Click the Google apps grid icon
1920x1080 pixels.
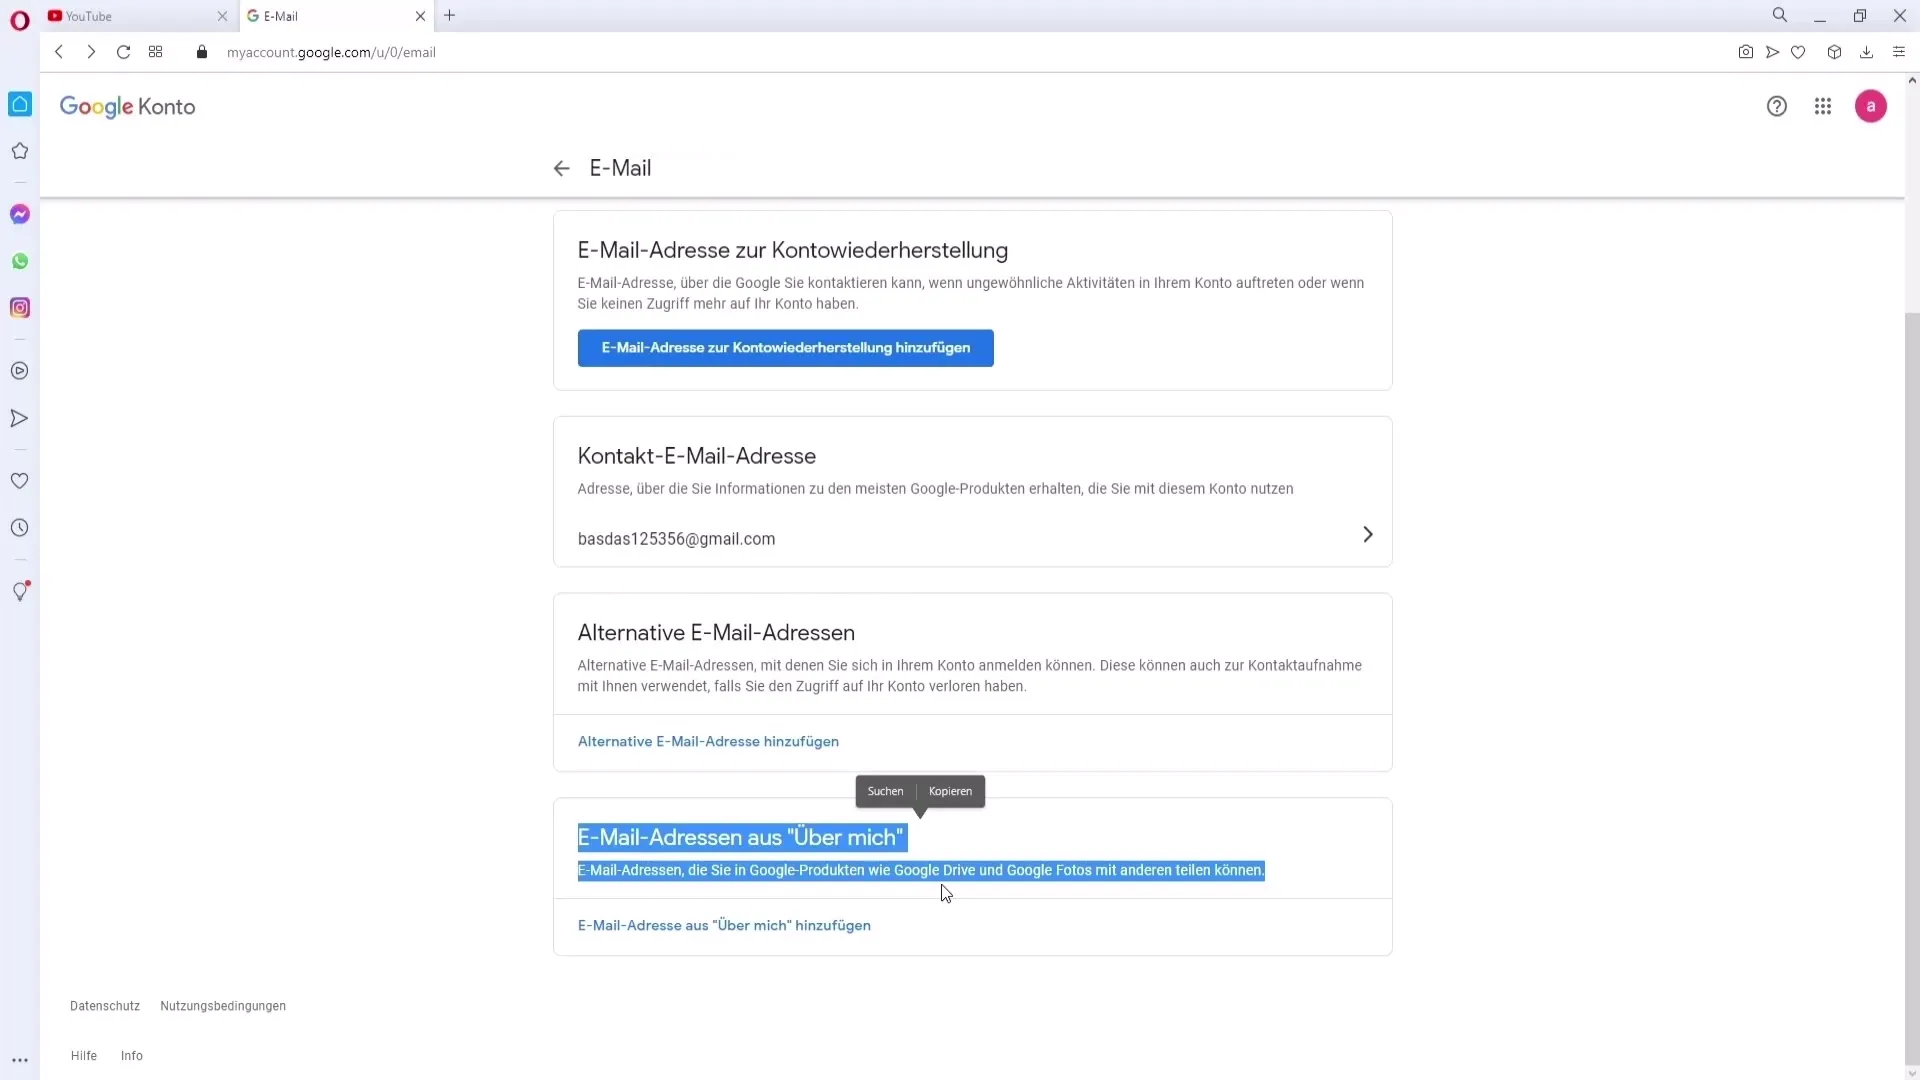[x=1824, y=105]
